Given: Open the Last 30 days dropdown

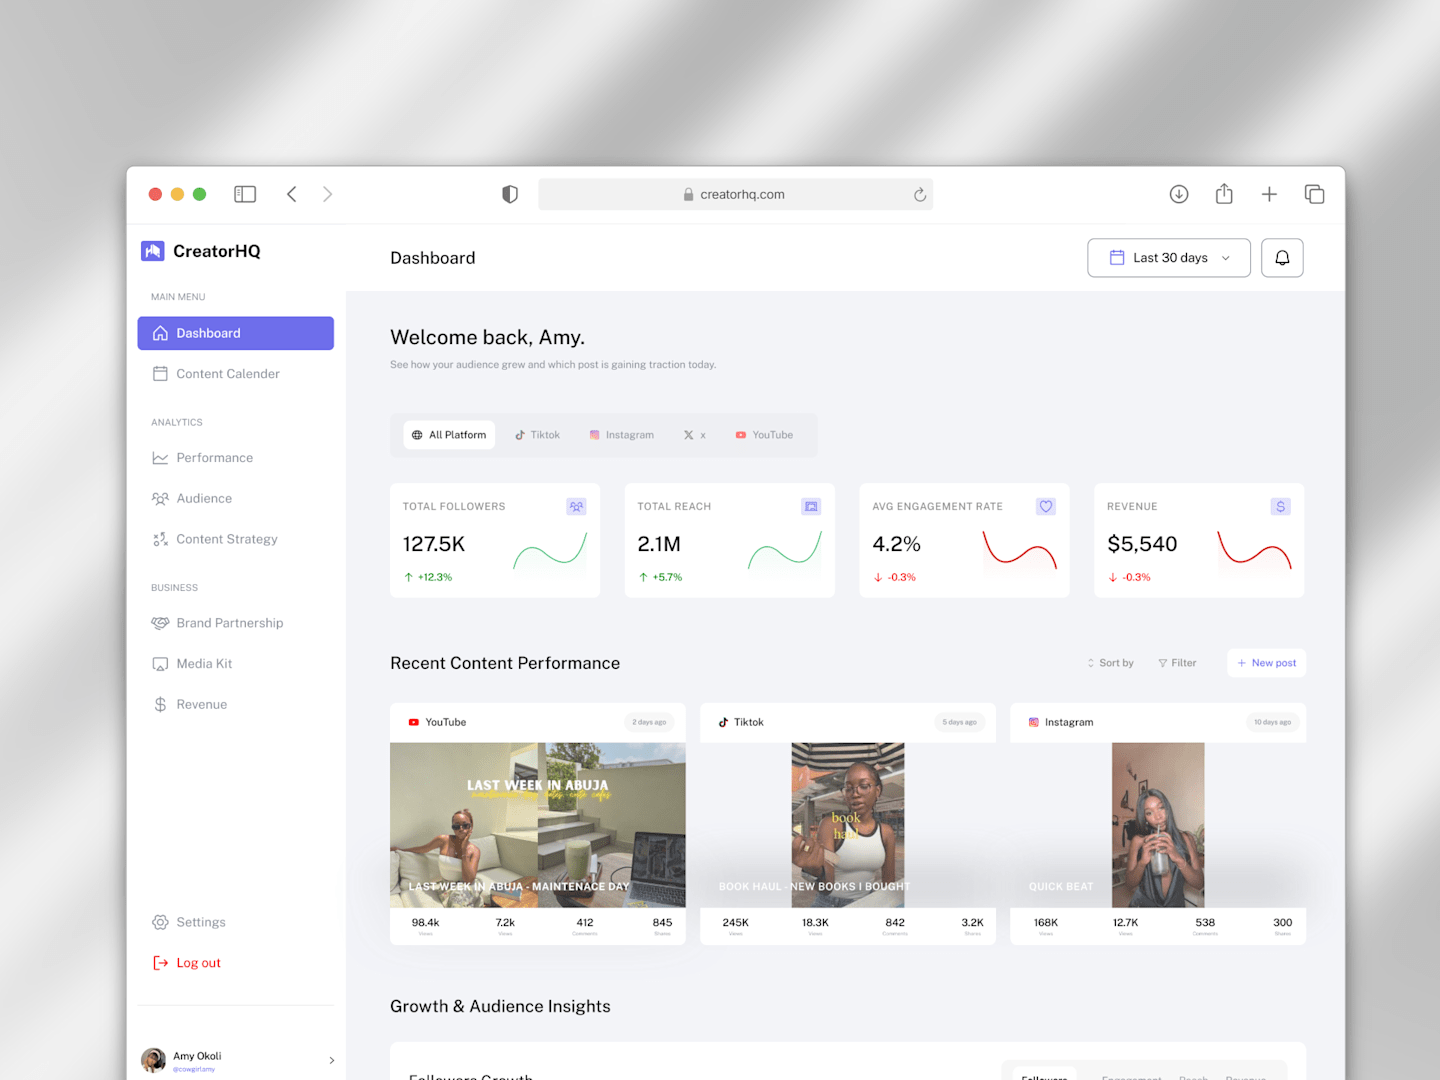Looking at the screenshot, I should (x=1169, y=258).
